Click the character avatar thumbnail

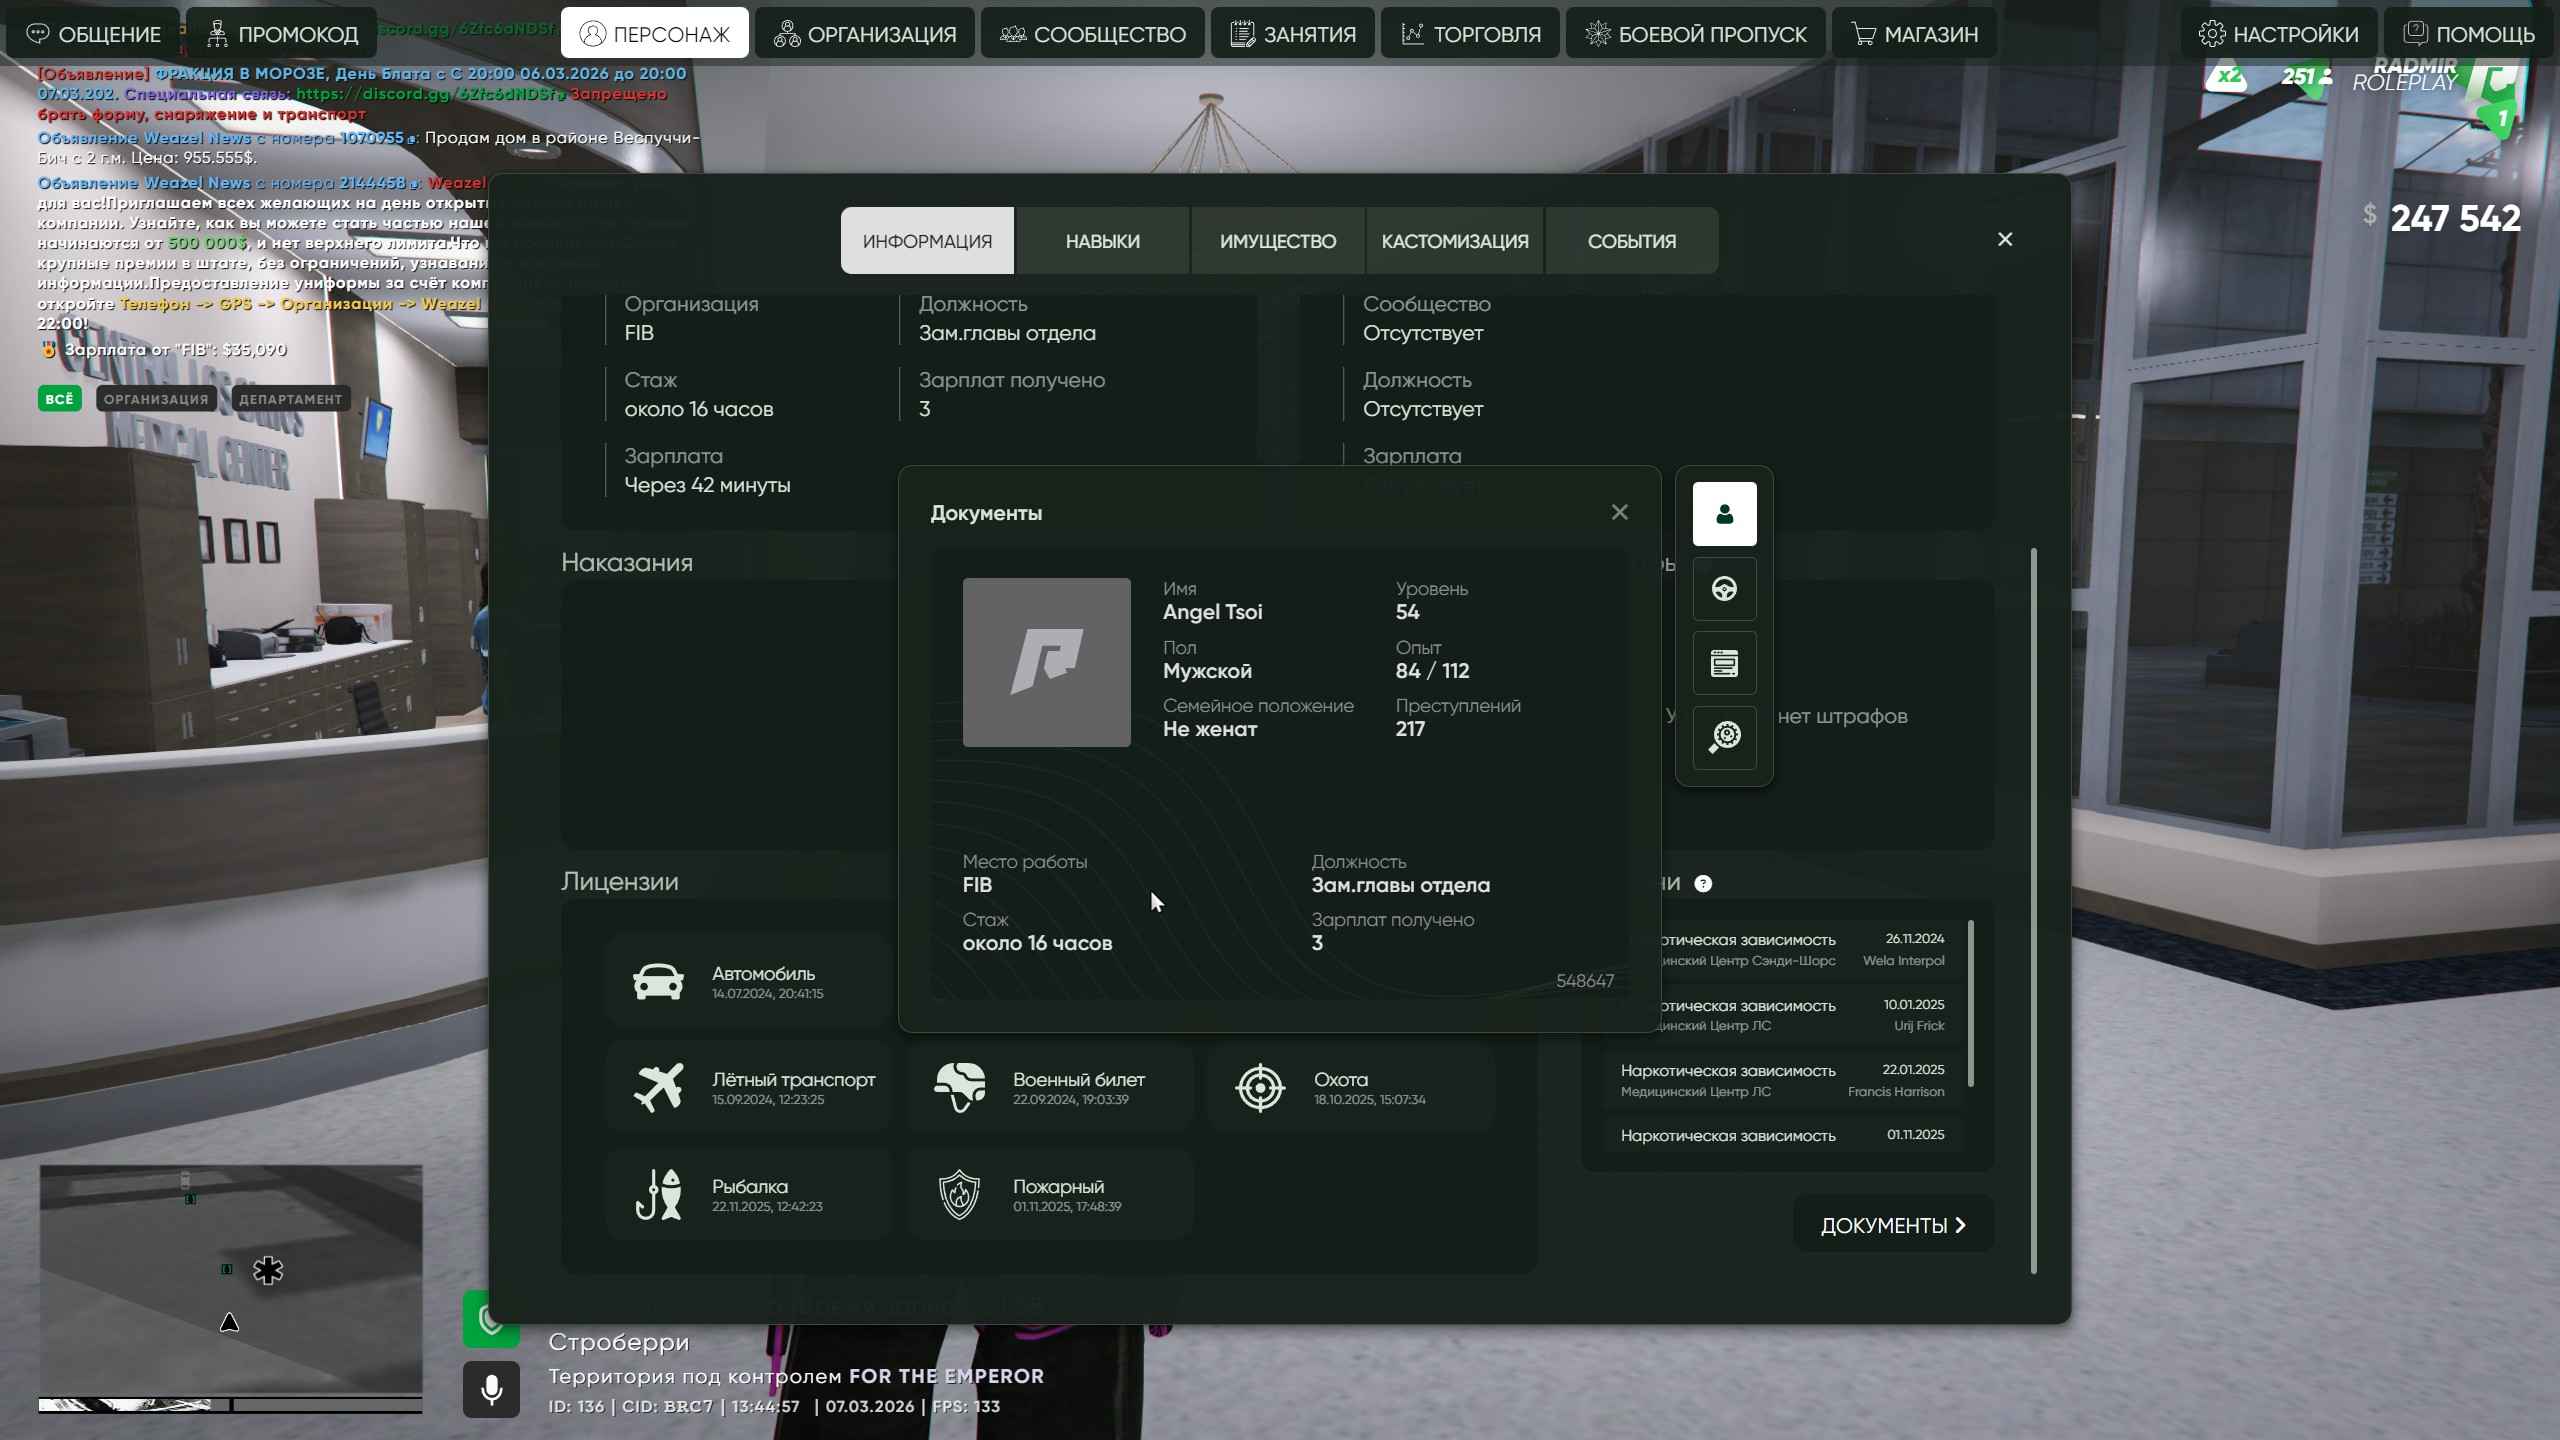click(1046, 662)
